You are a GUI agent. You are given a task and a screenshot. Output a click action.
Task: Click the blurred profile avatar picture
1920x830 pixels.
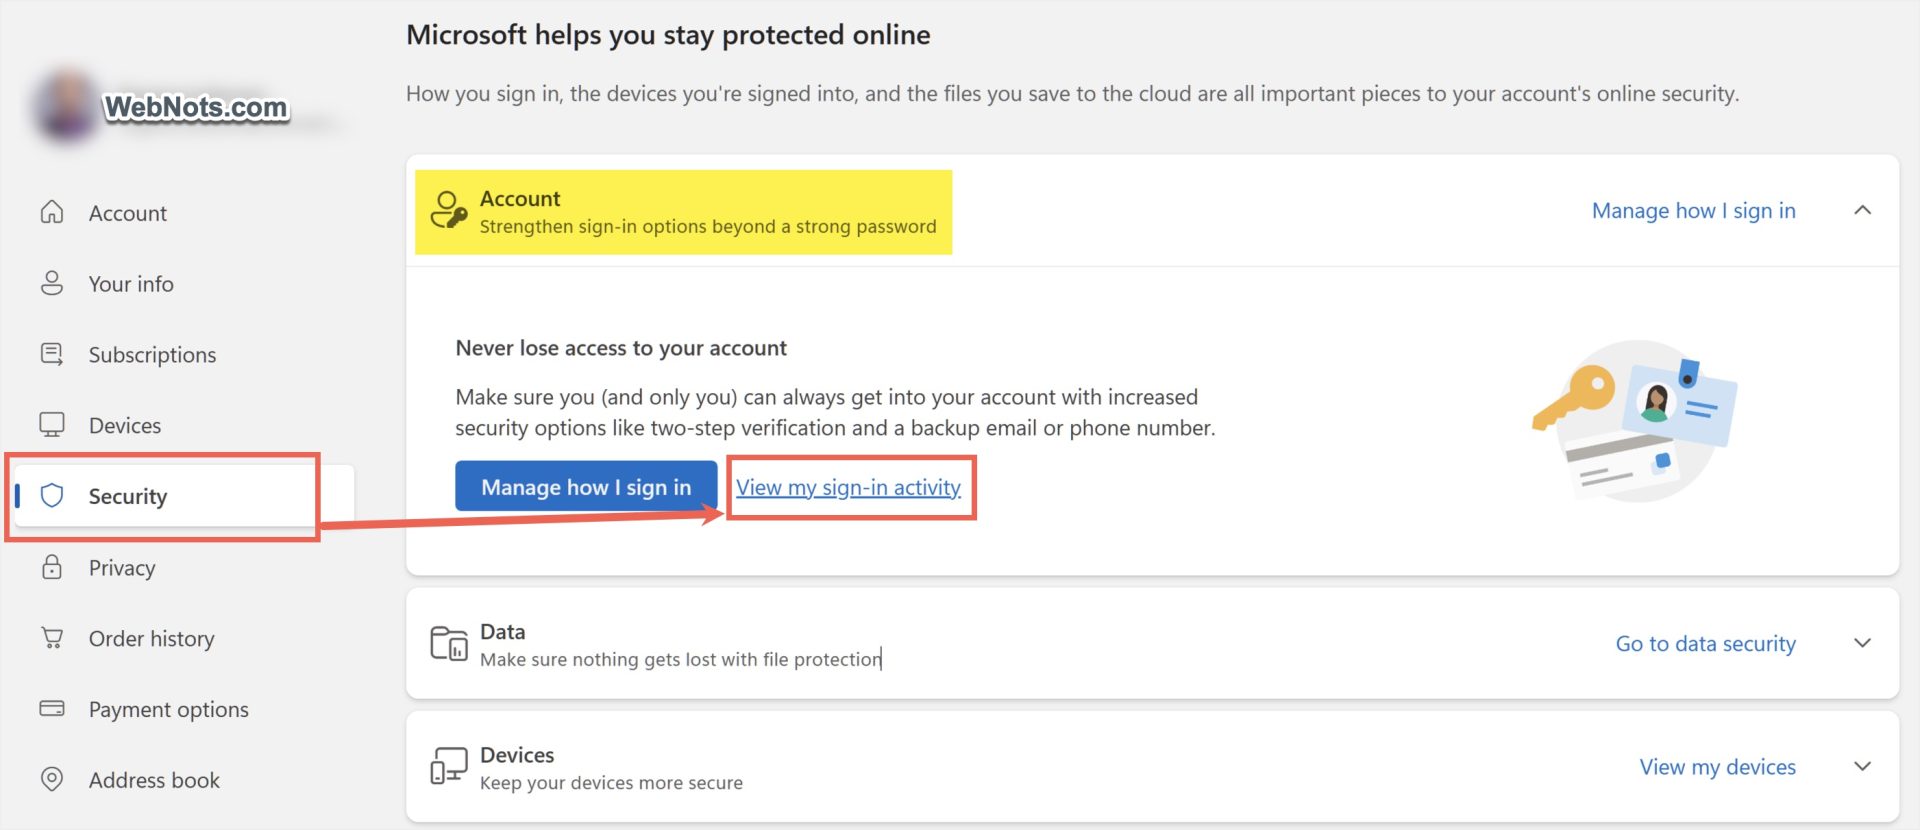coord(66,106)
